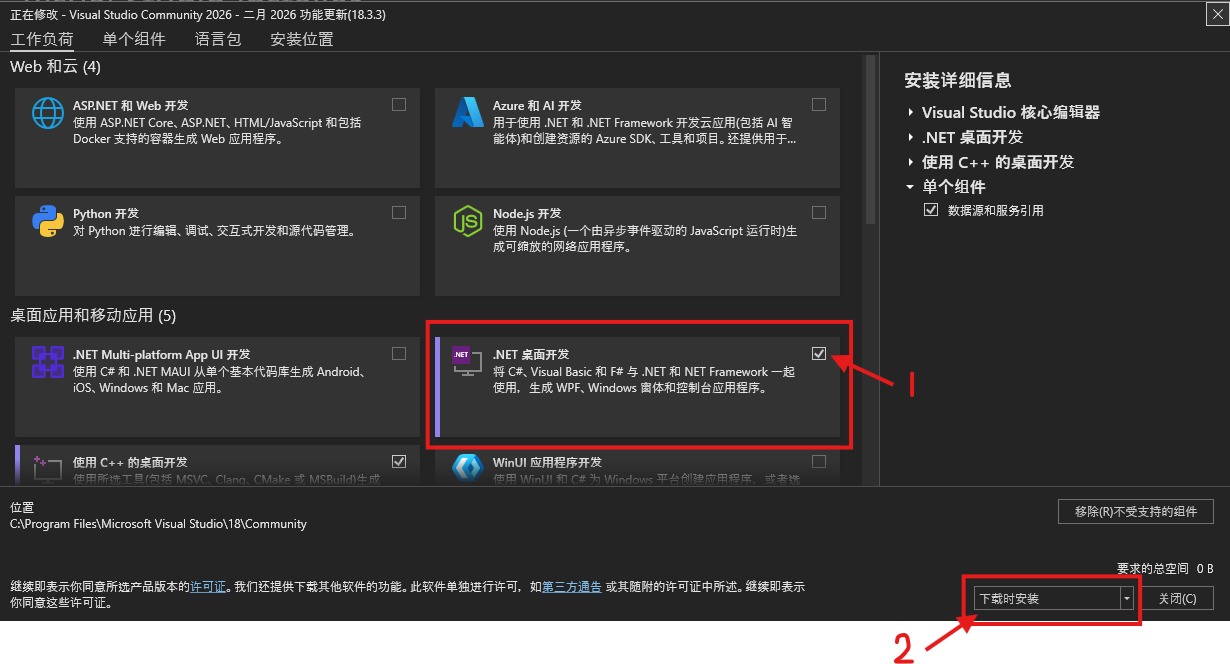Switch to the 单个组件 tab
1230x664 pixels.
click(134, 39)
